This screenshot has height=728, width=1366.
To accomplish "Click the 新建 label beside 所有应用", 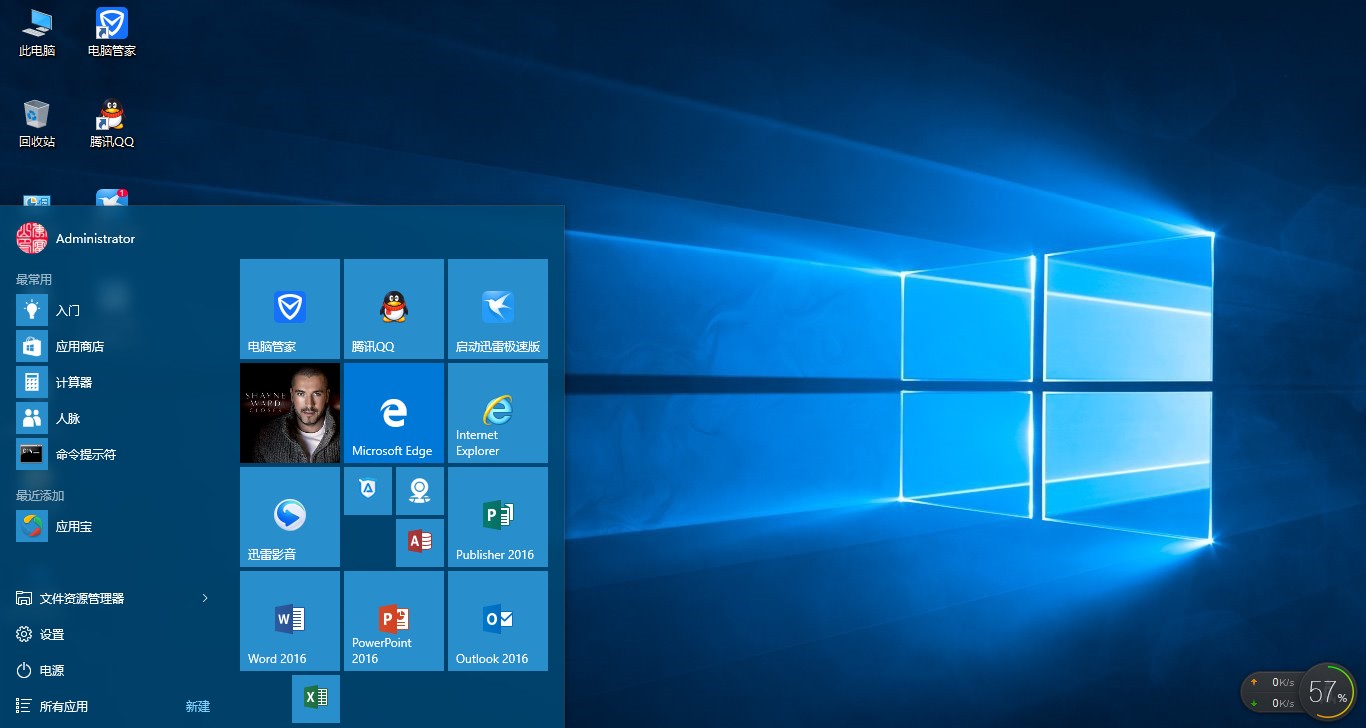I will point(198,706).
